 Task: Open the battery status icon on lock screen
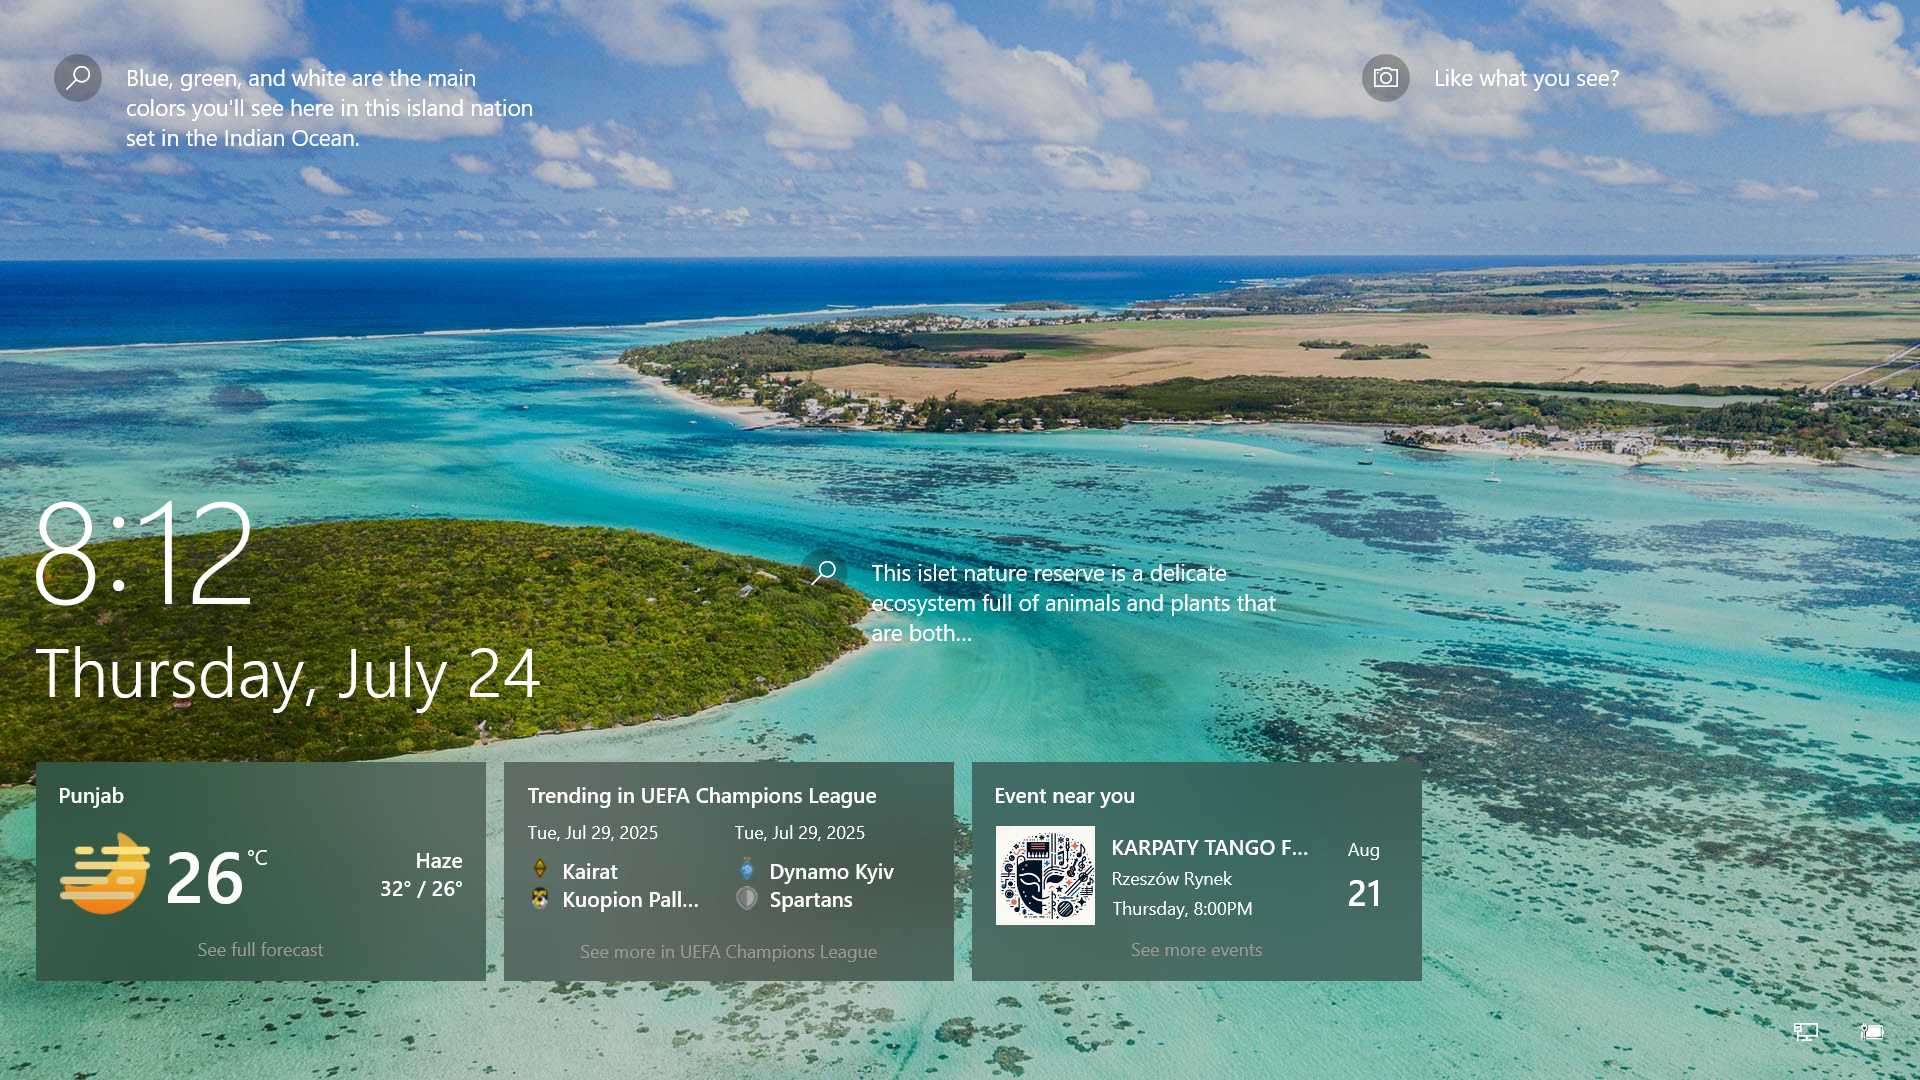pyautogui.click(x=1872, y=1032)
